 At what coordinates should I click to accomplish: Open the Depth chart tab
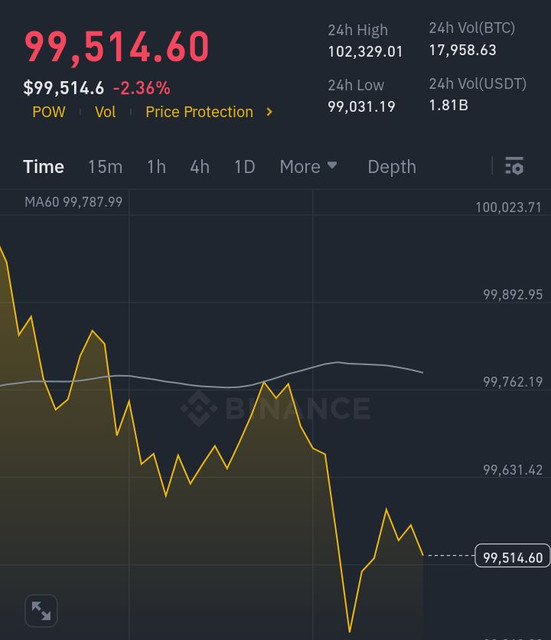click(x=392, y=167)
